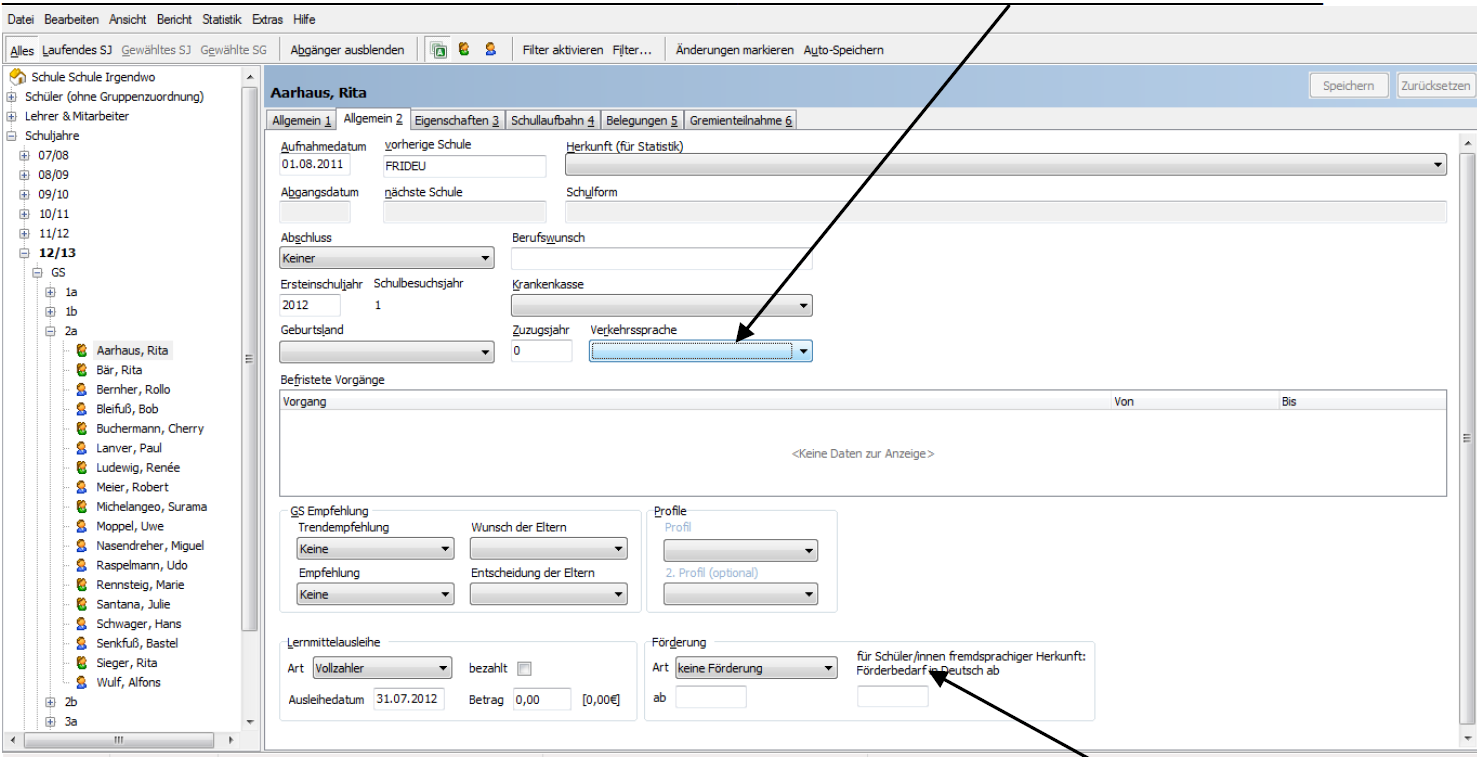
Task: Click the student icon next to Meier, Robert
Action: [x=82, y=487]
